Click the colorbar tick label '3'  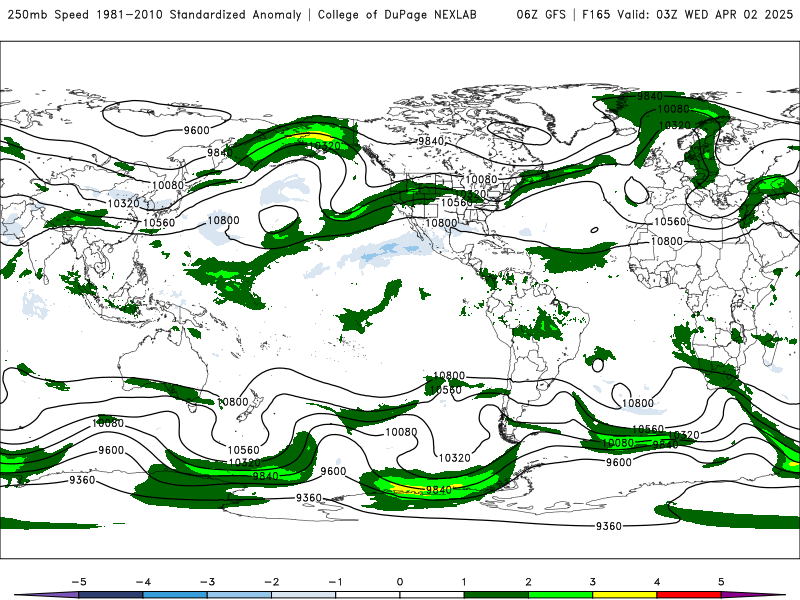(x=592, y=582)
